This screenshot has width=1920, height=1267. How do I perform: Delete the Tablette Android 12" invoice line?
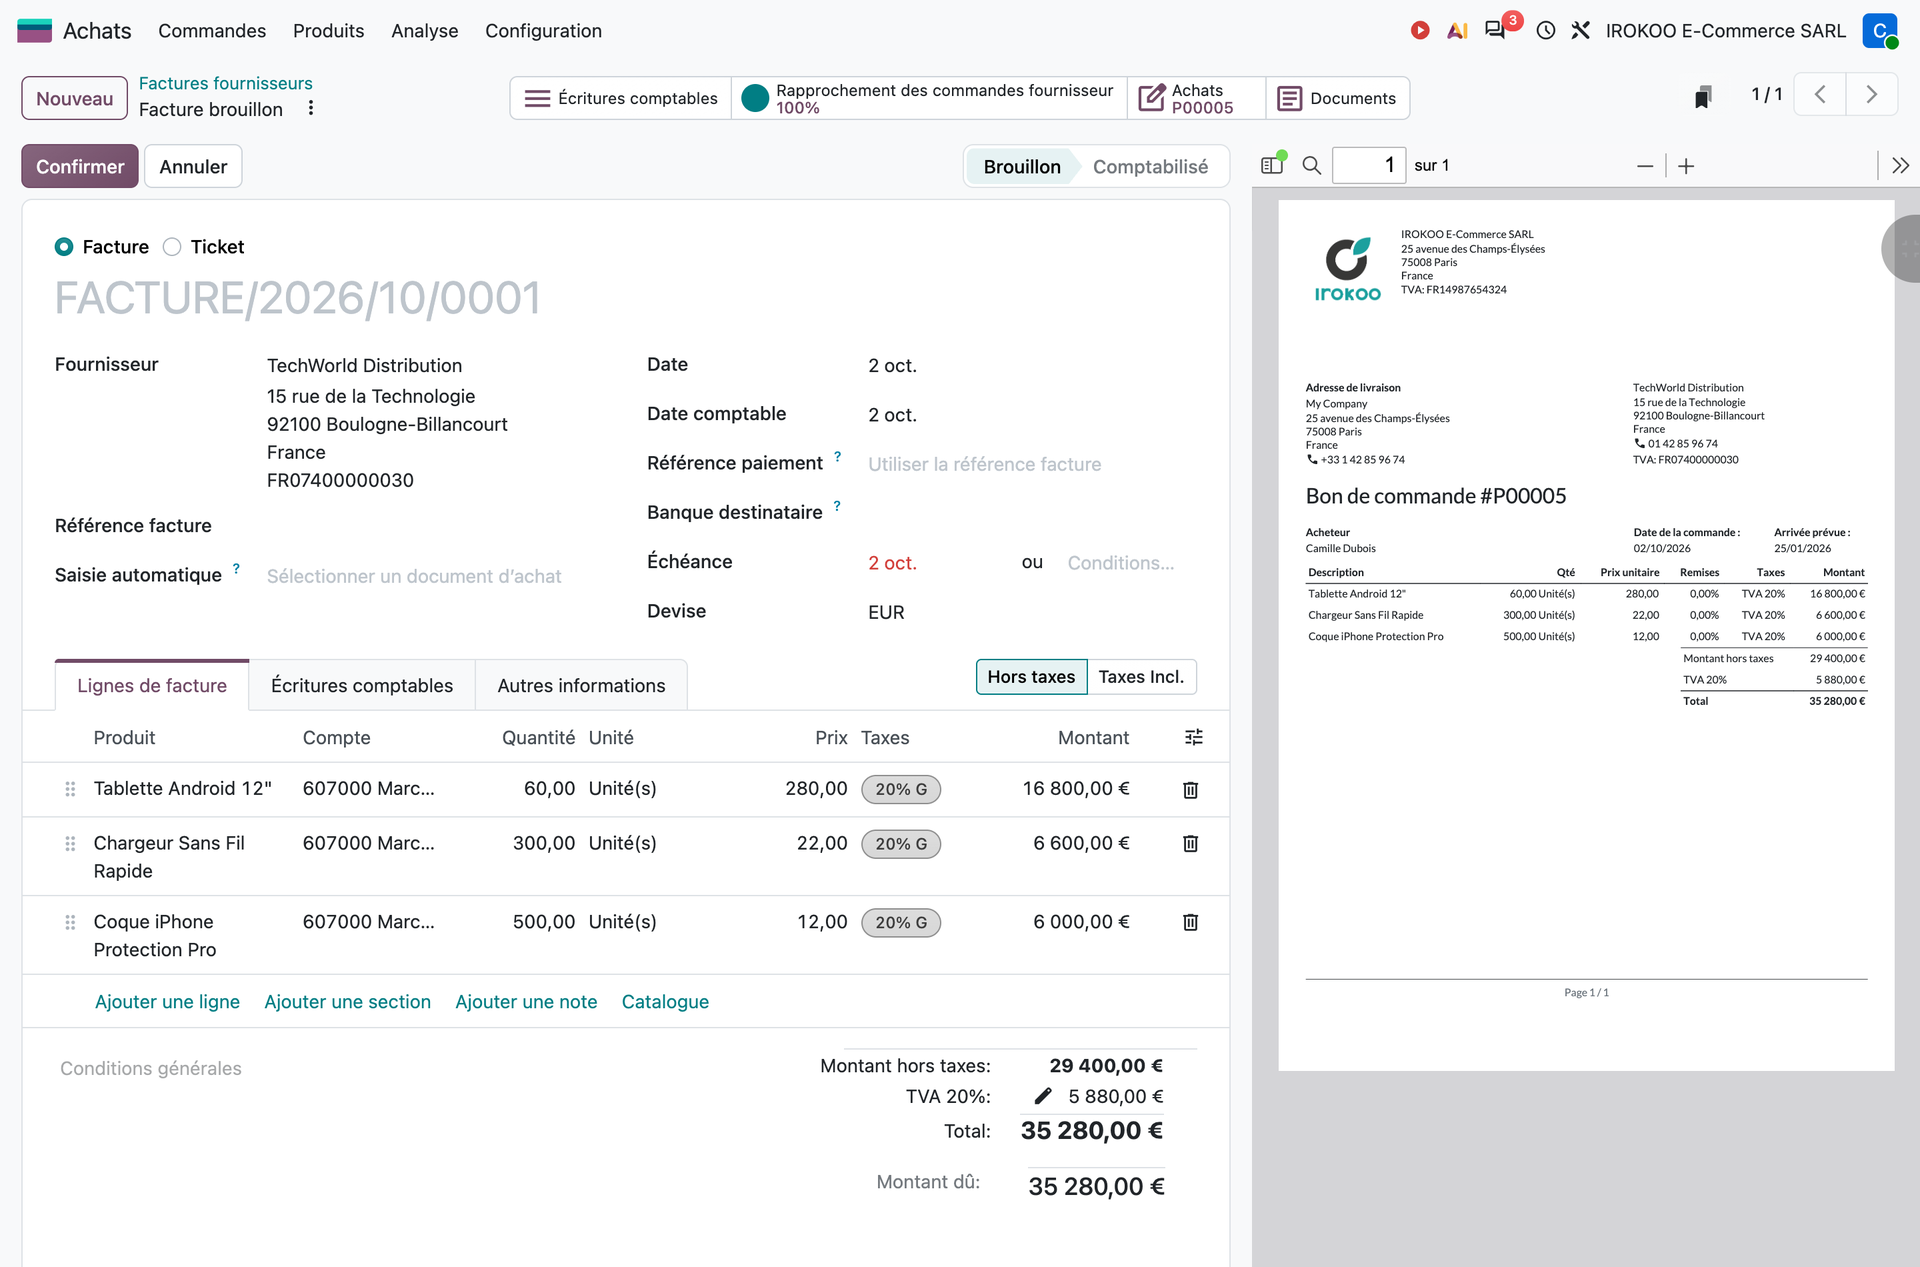pos(1190,790)
